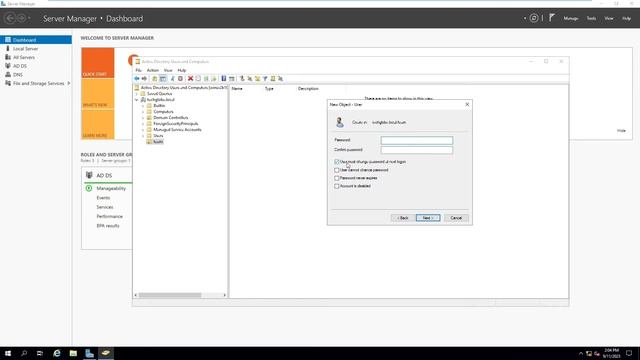Select DNS in the sidebar

(18, 75)
